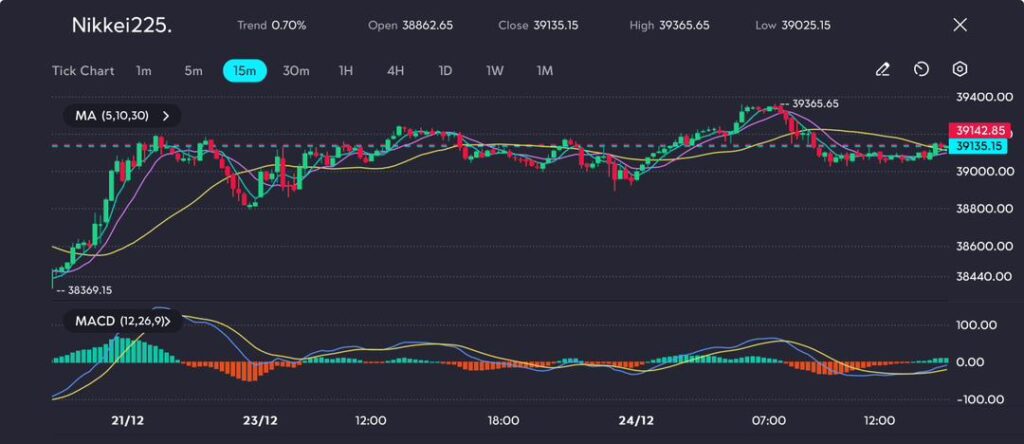Choose the 4H timeframe
Screen dimensions: 1024x444
click(395, 71)
